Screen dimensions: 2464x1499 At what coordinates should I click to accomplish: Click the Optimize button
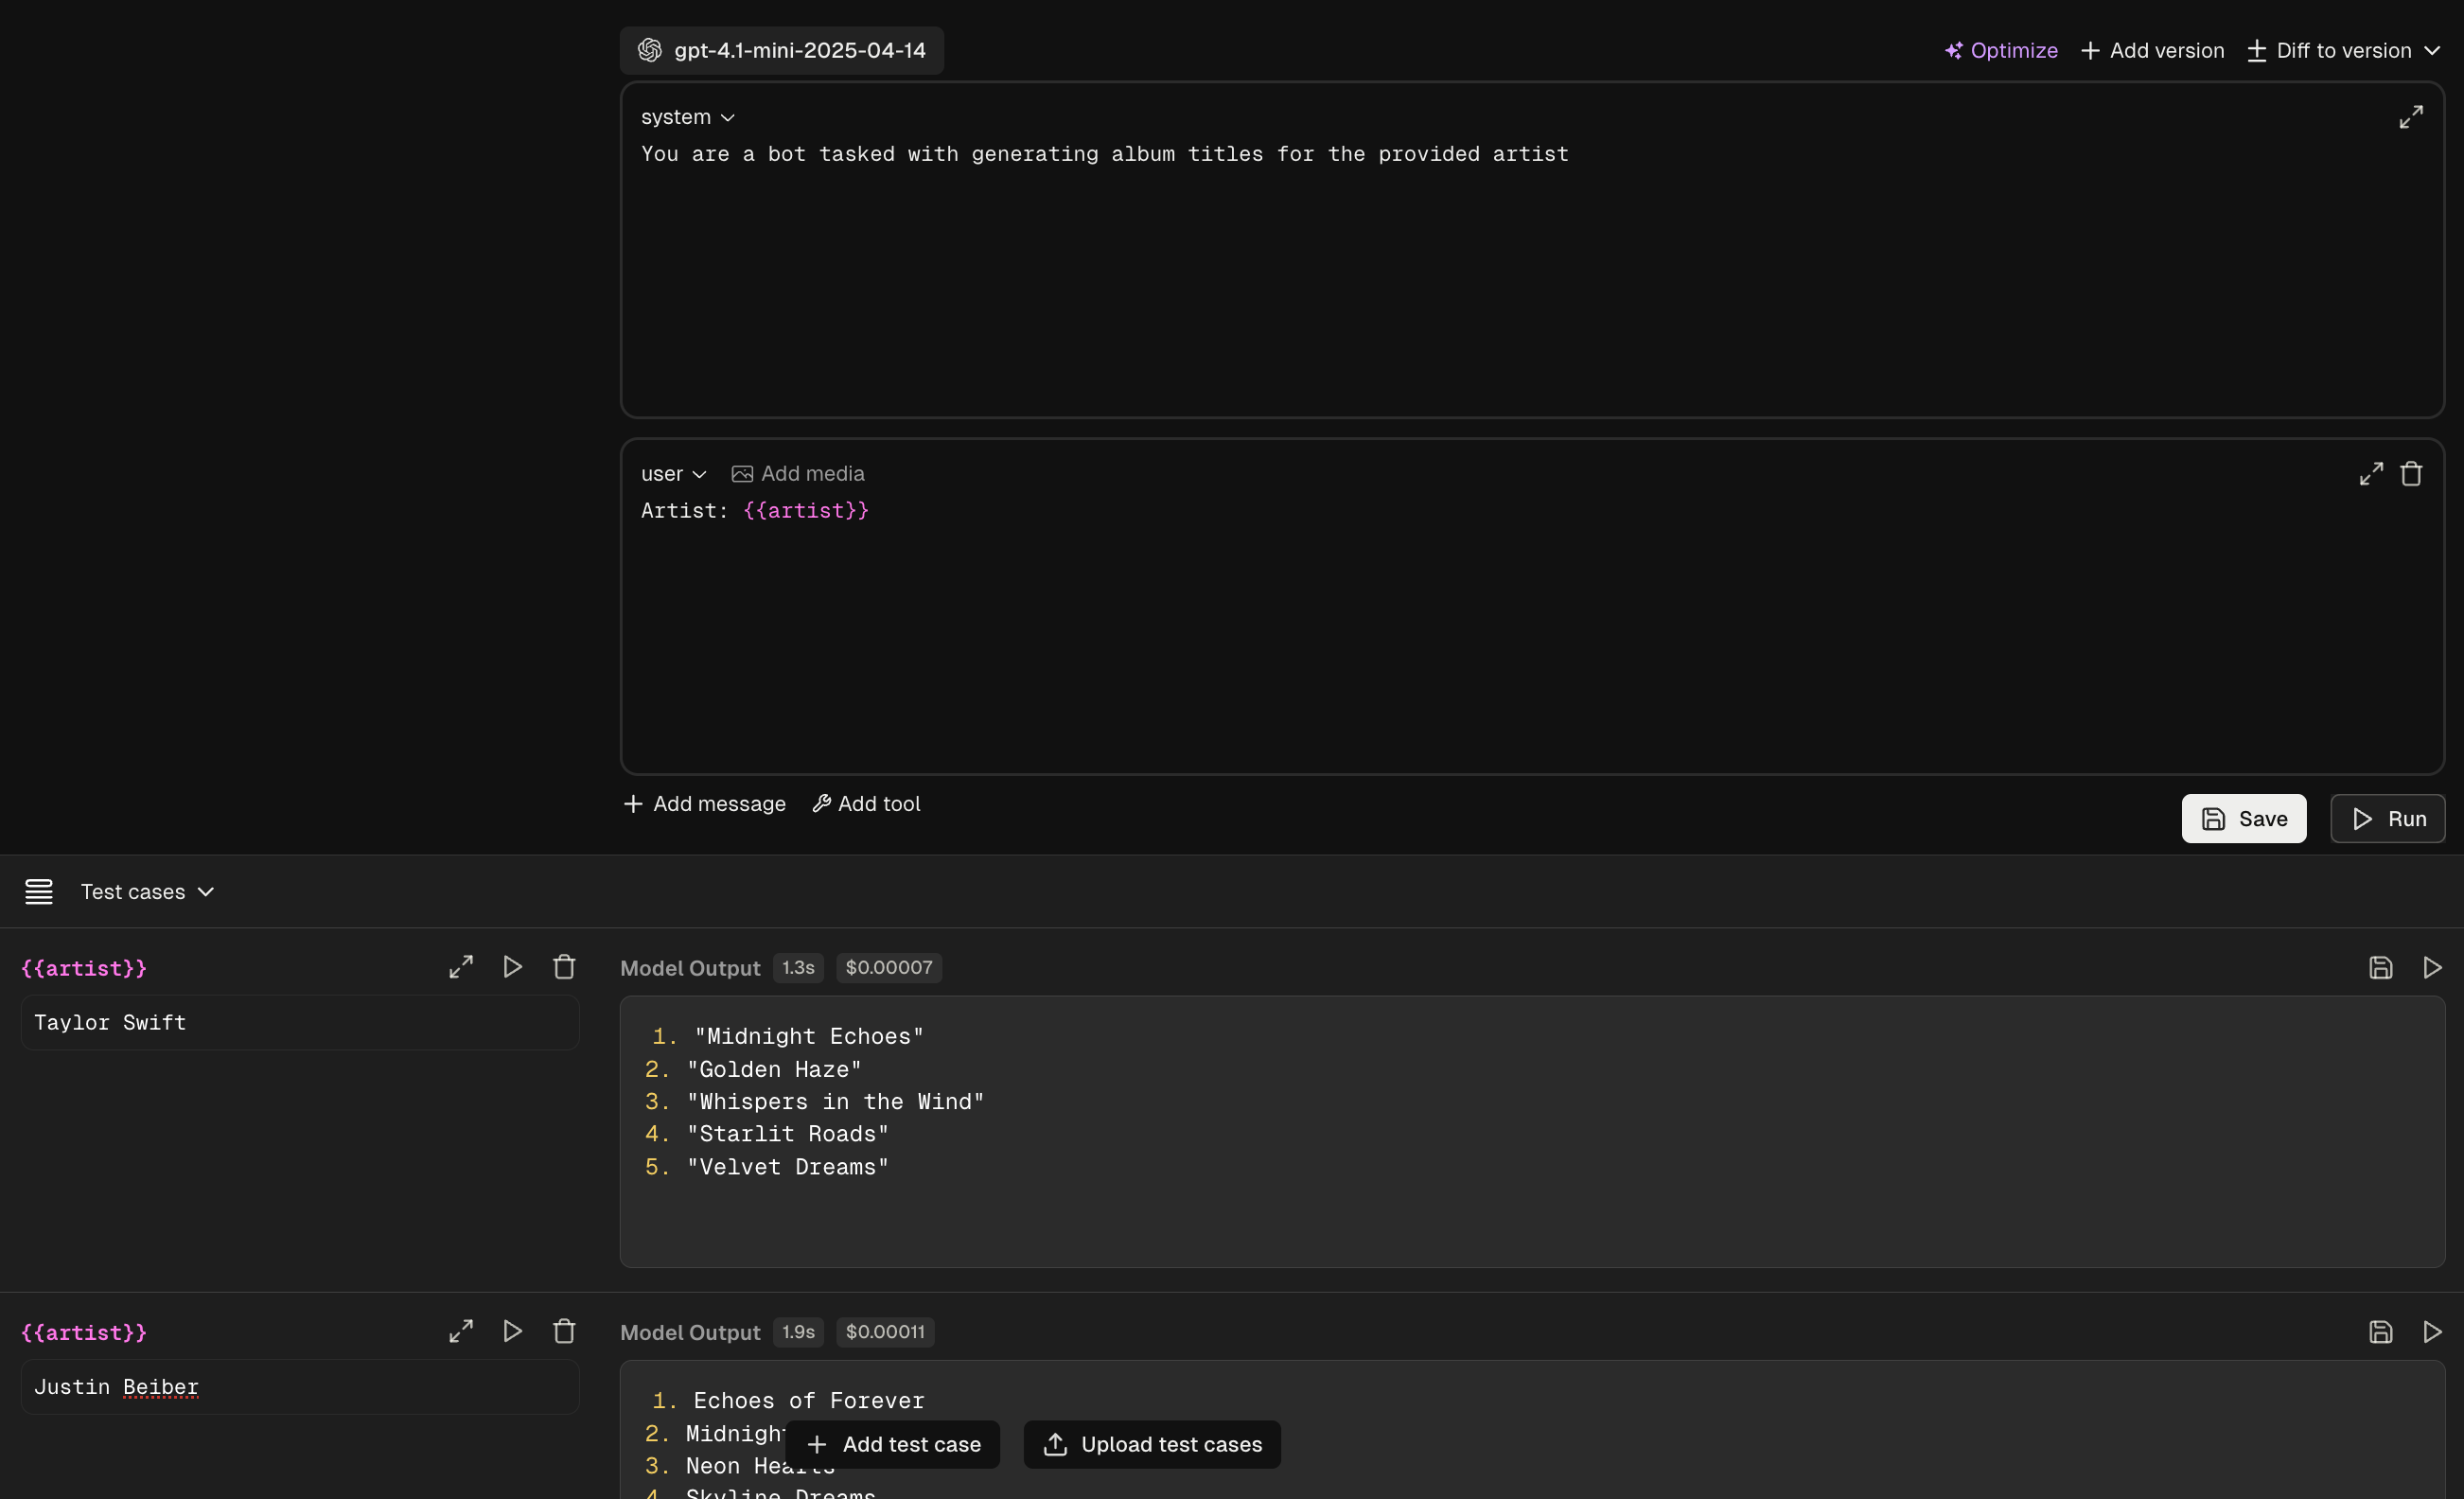pos(2001,50)
